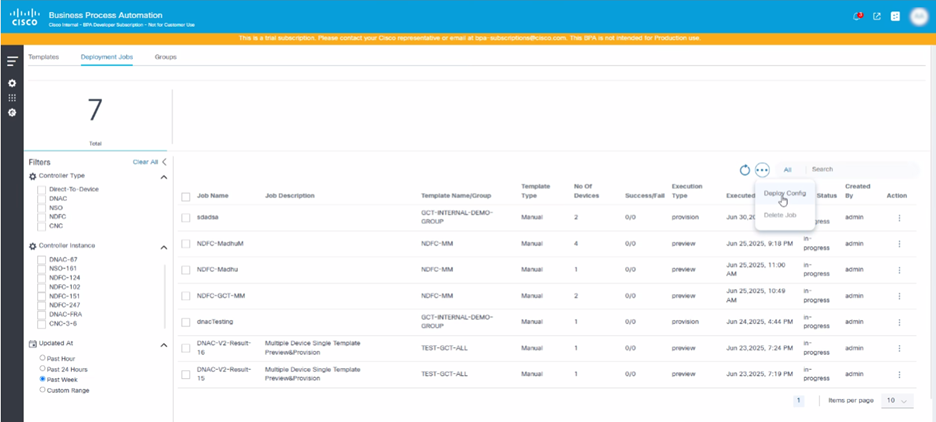Sort by Job Name column header
The image size is (936, 422).
coord(213,196)
